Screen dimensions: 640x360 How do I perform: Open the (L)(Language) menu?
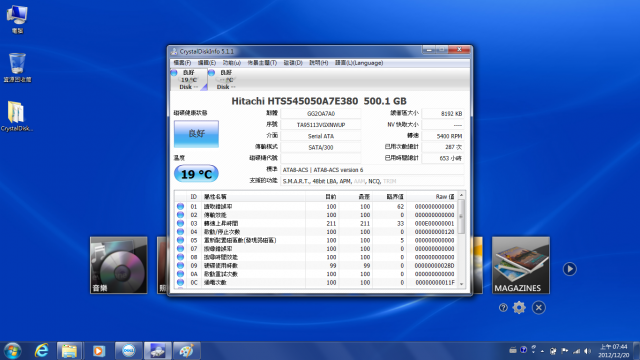pyautogui.click(x=359, y=63)
